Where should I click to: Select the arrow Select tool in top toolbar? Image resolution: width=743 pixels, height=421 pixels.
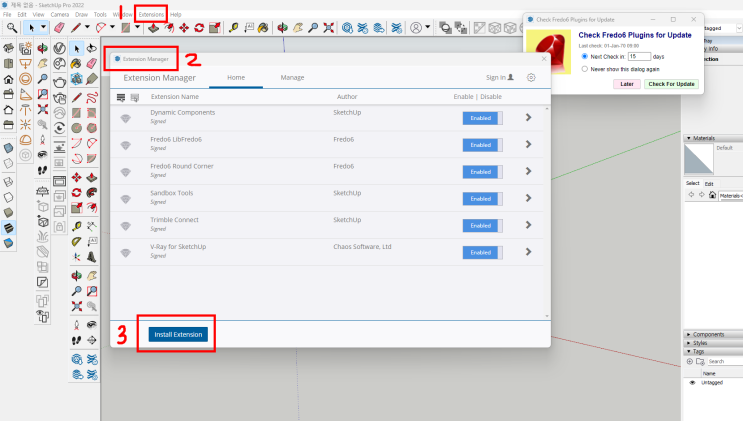[31, 28]
